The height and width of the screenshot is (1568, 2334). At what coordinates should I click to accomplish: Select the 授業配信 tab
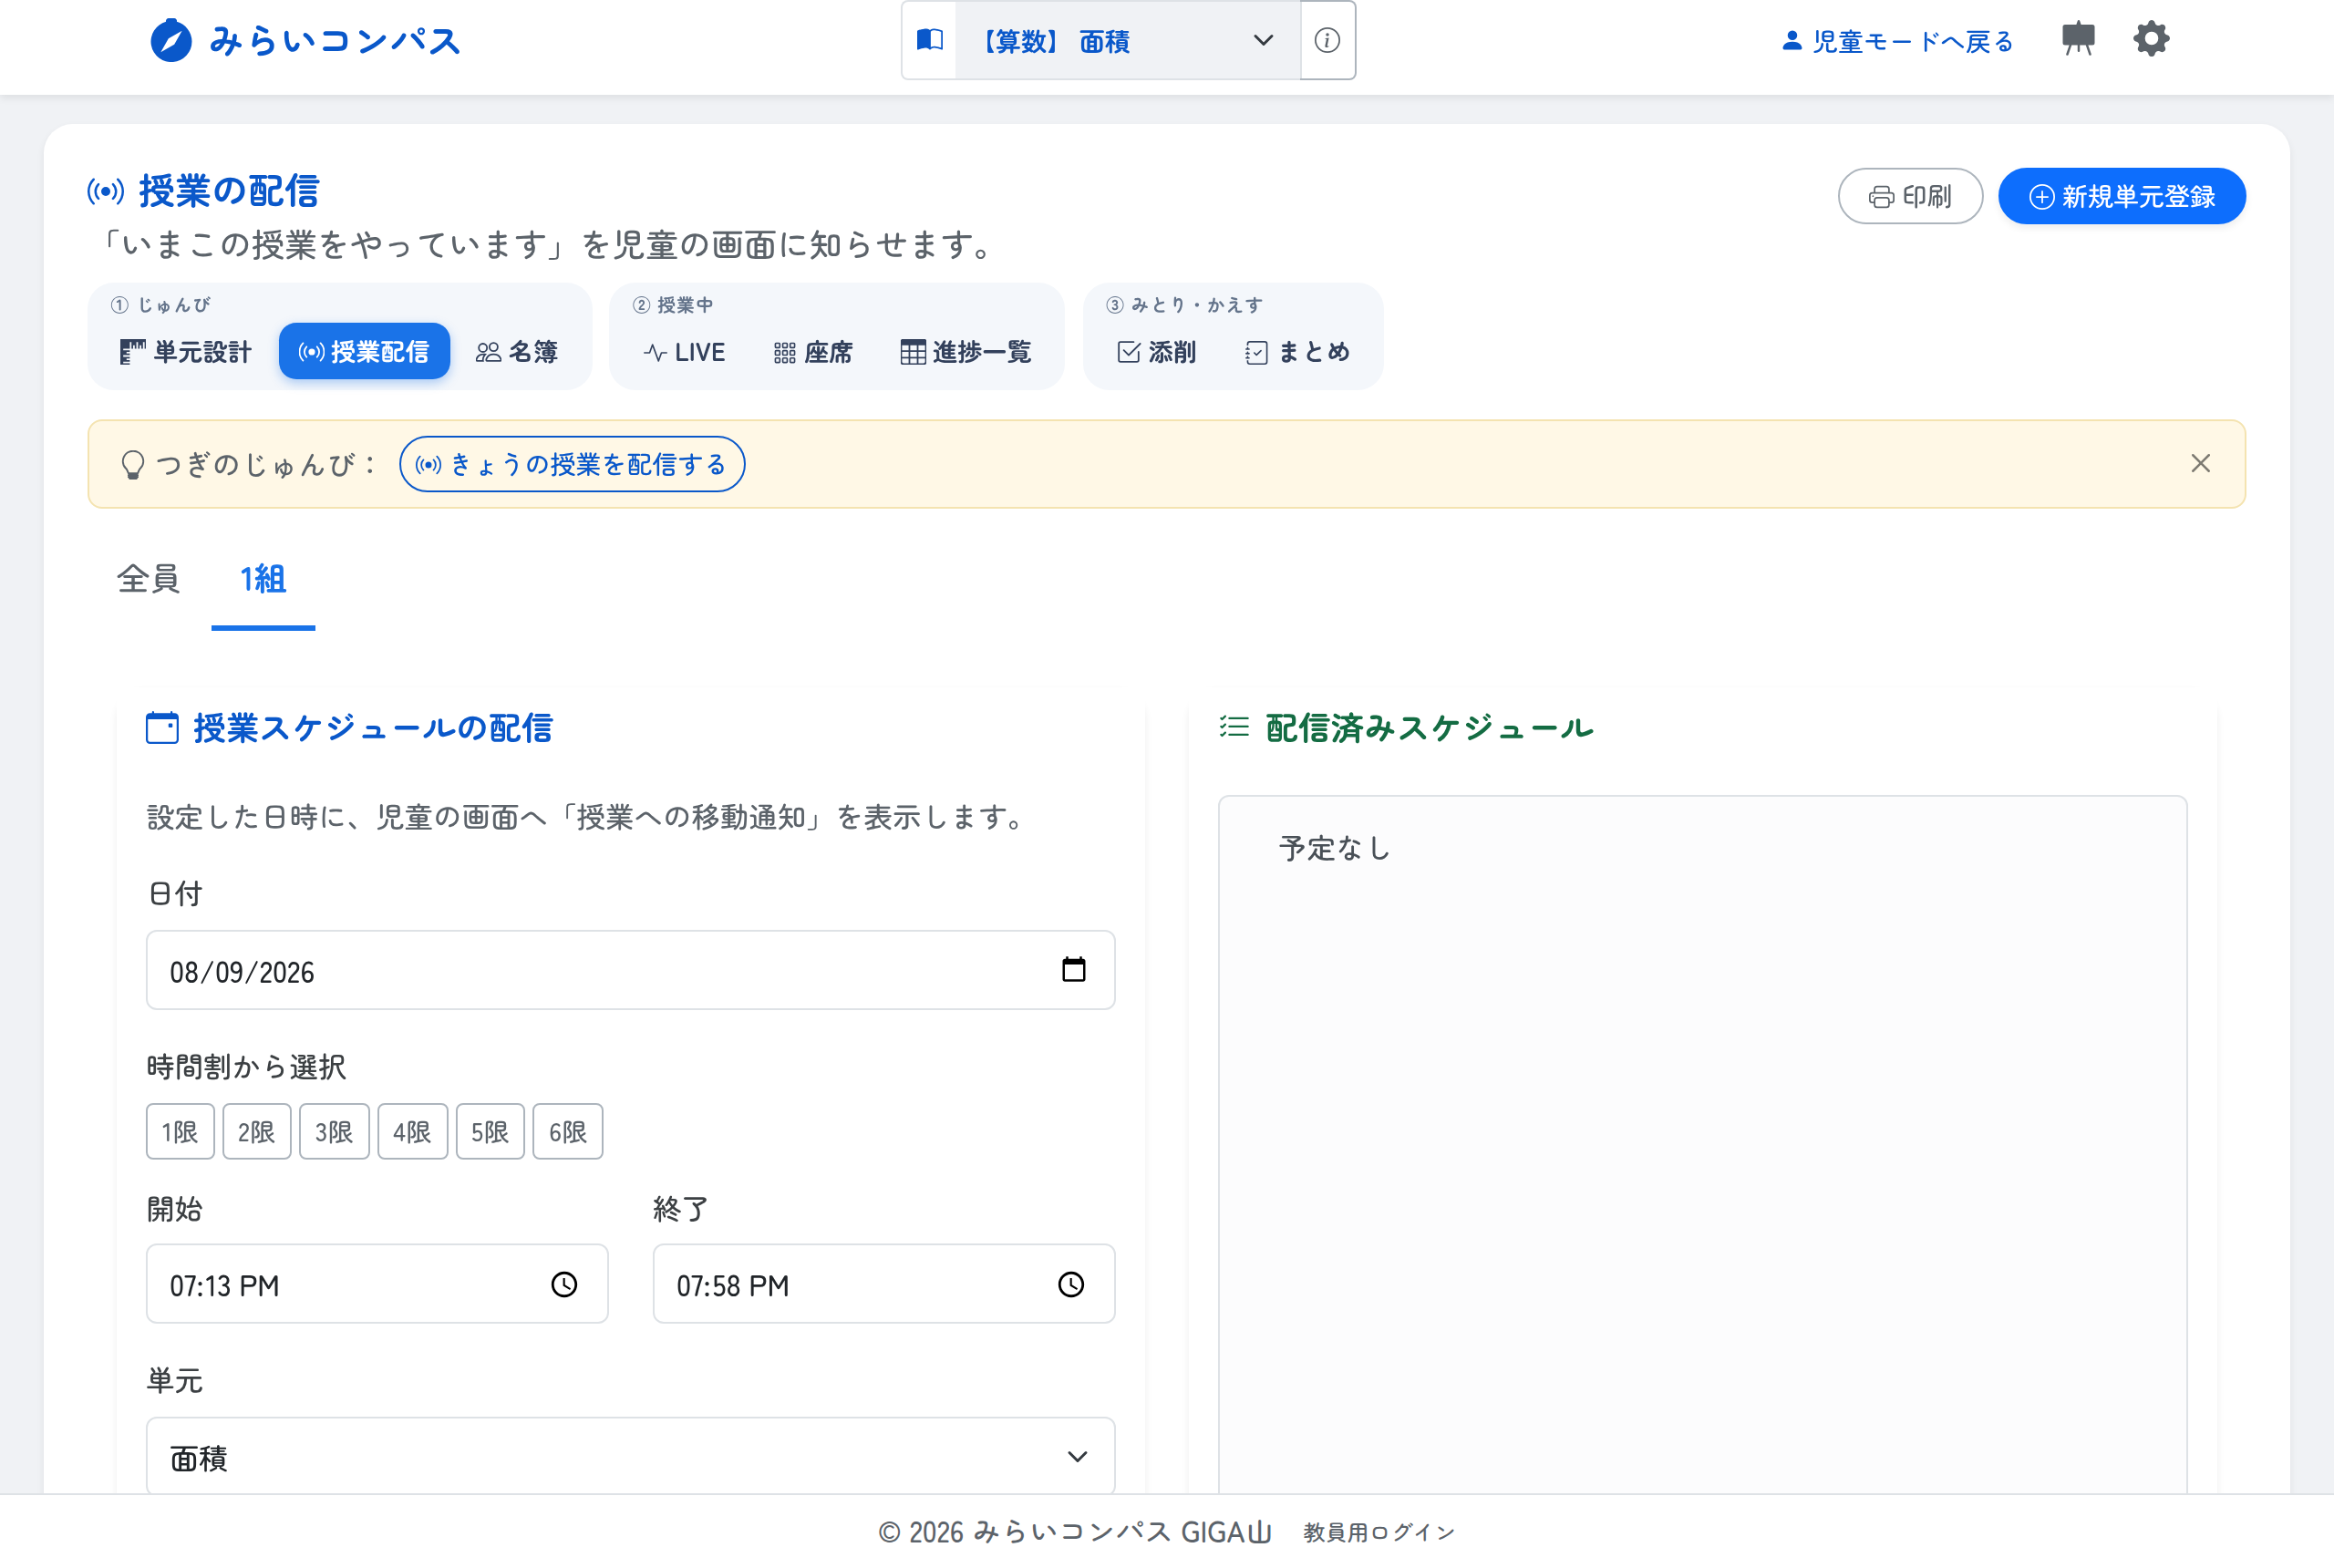click(x=364, y=352)
